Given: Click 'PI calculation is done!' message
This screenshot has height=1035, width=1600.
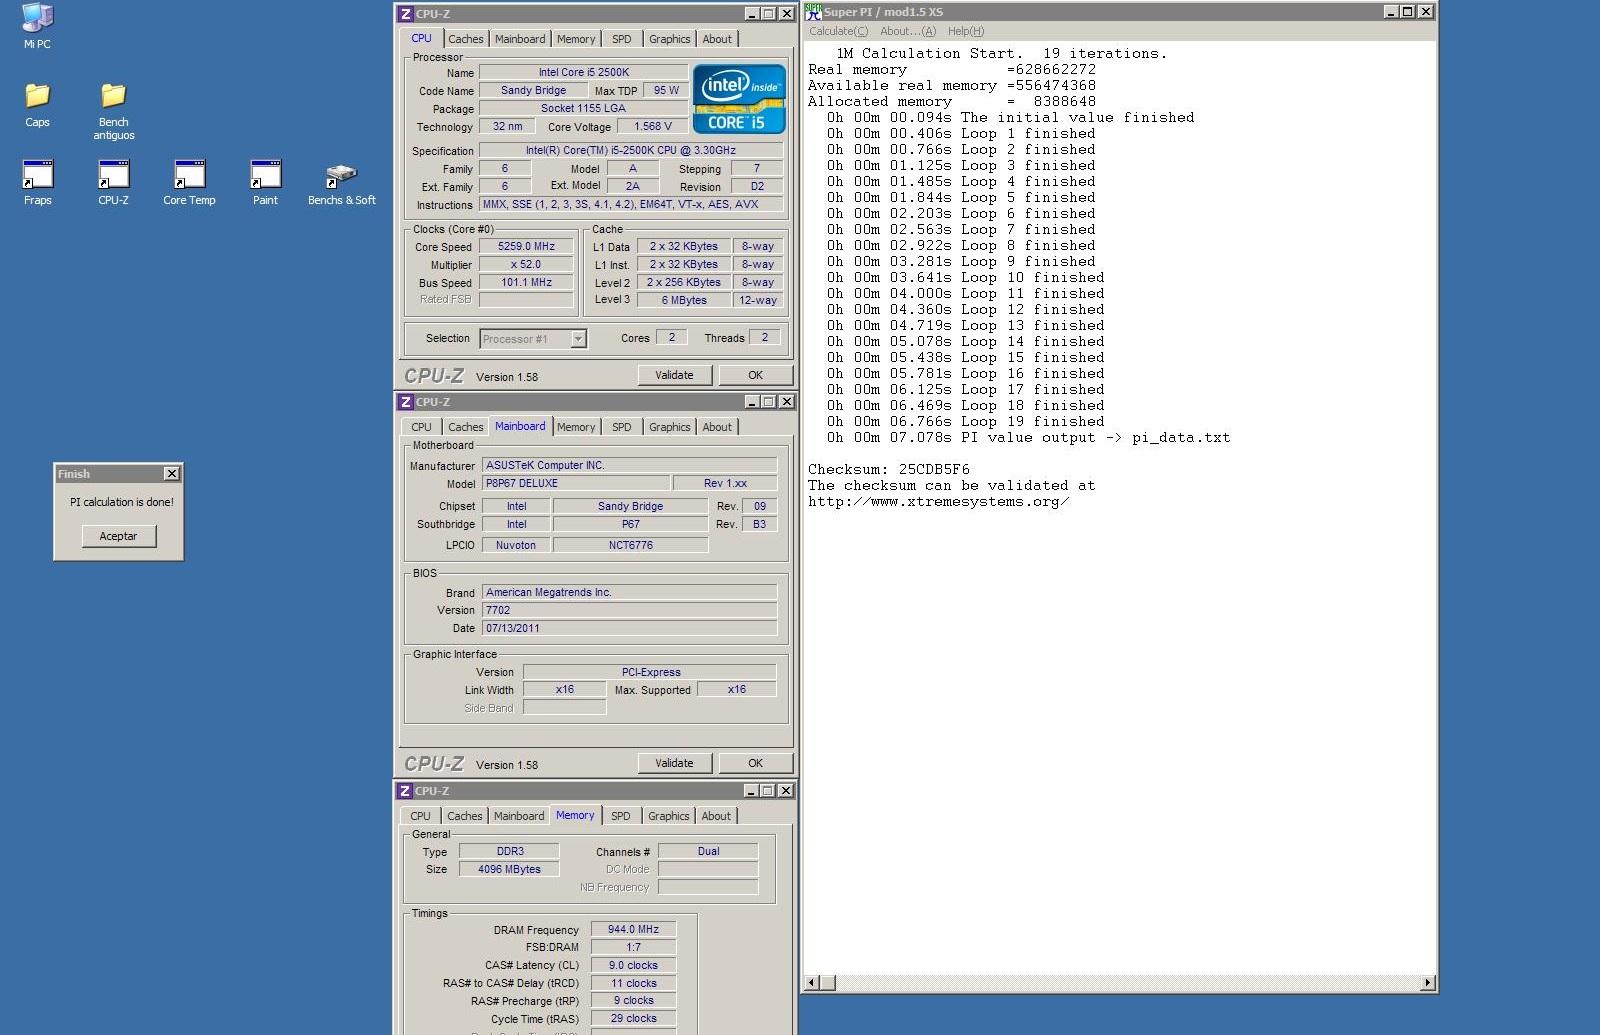Looking at the screenshot, I should (121, 502).
